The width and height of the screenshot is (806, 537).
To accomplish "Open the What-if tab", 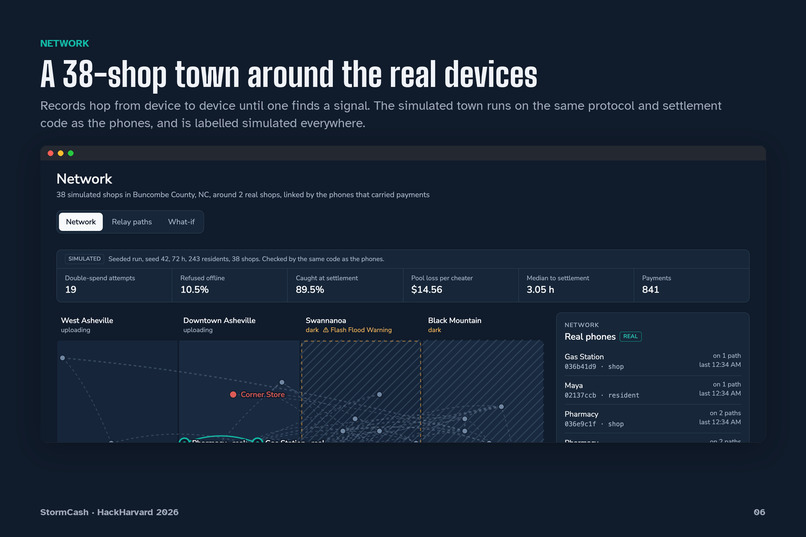I will point(181,222).
